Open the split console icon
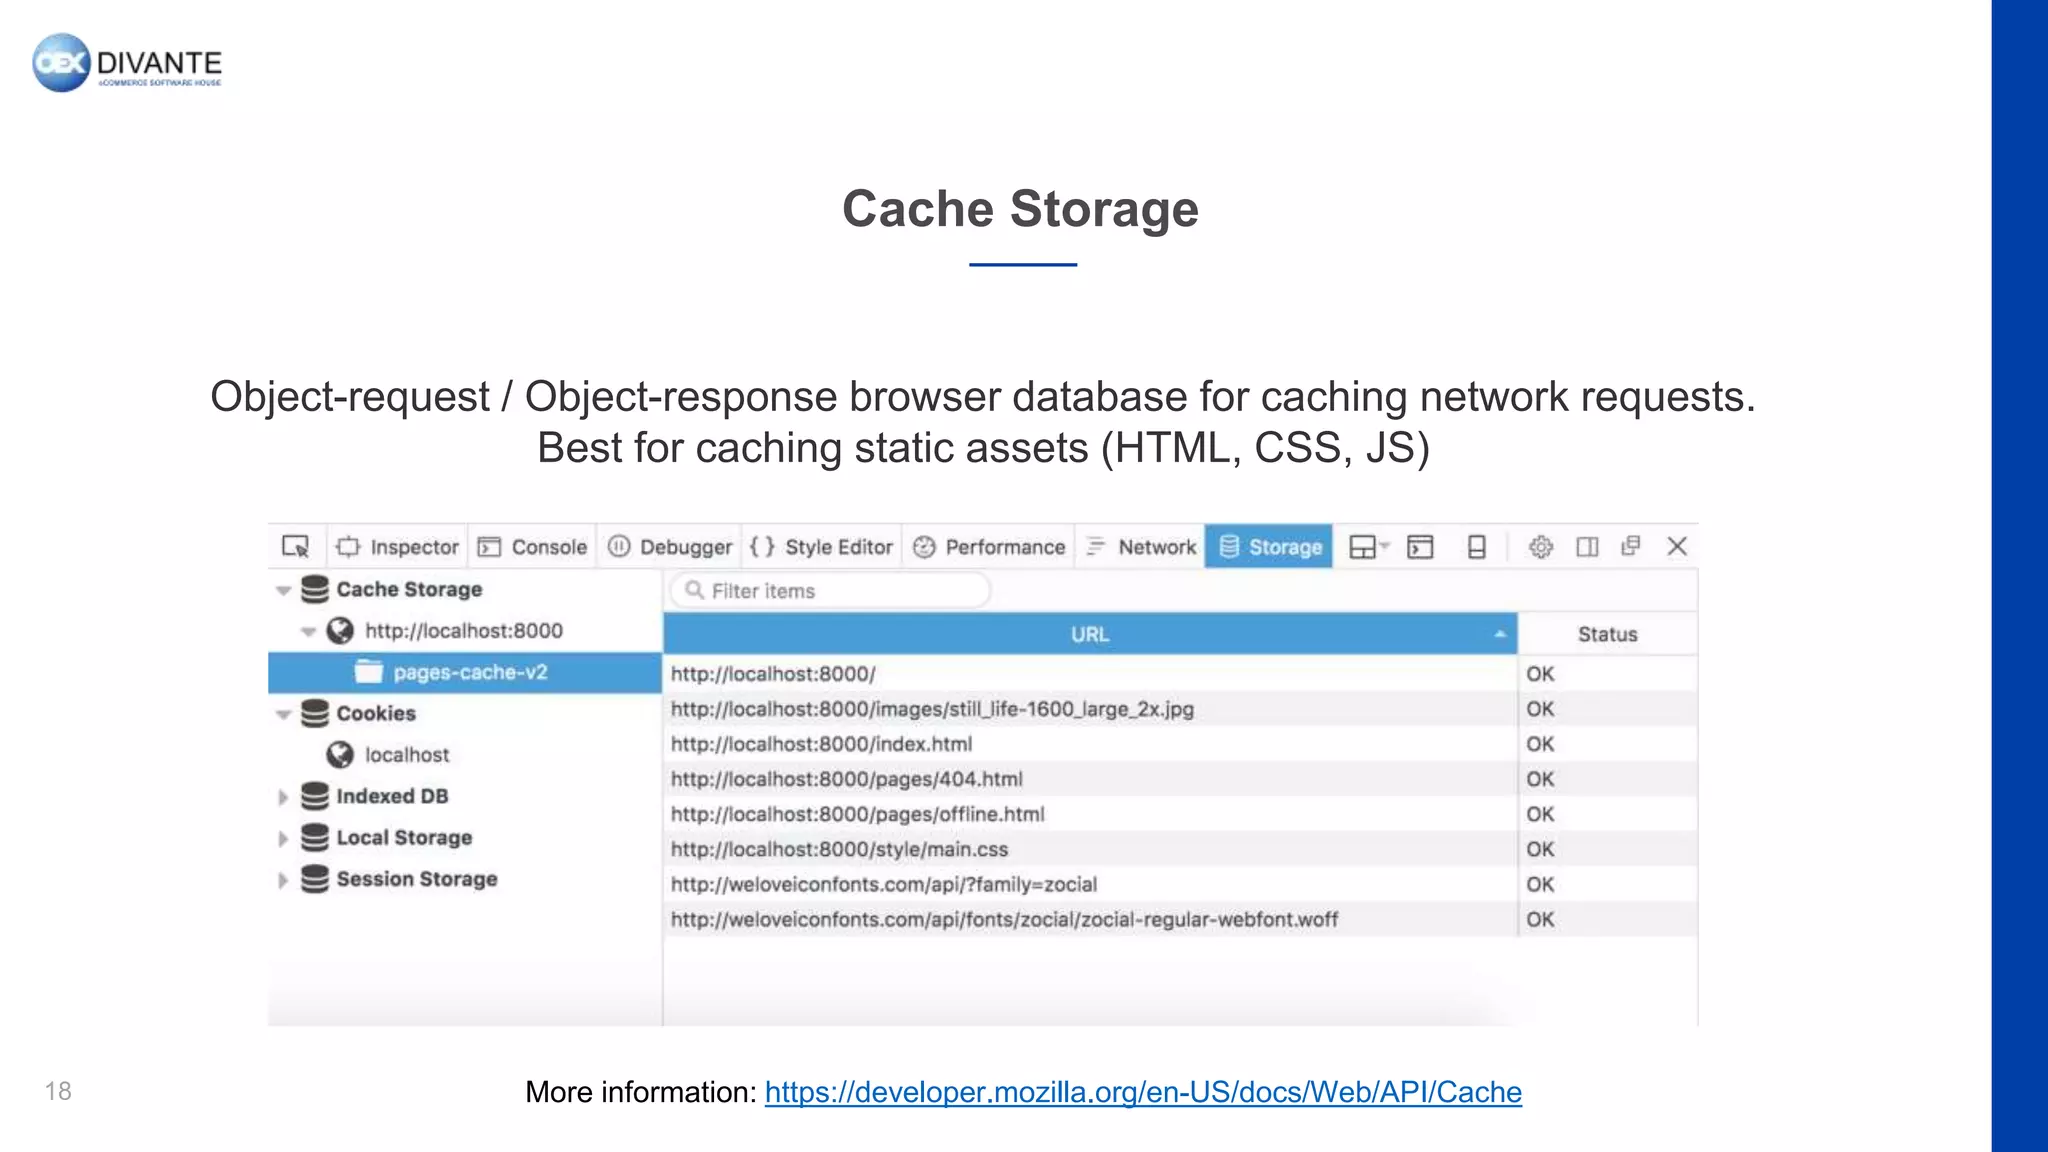 (1420, 547)
